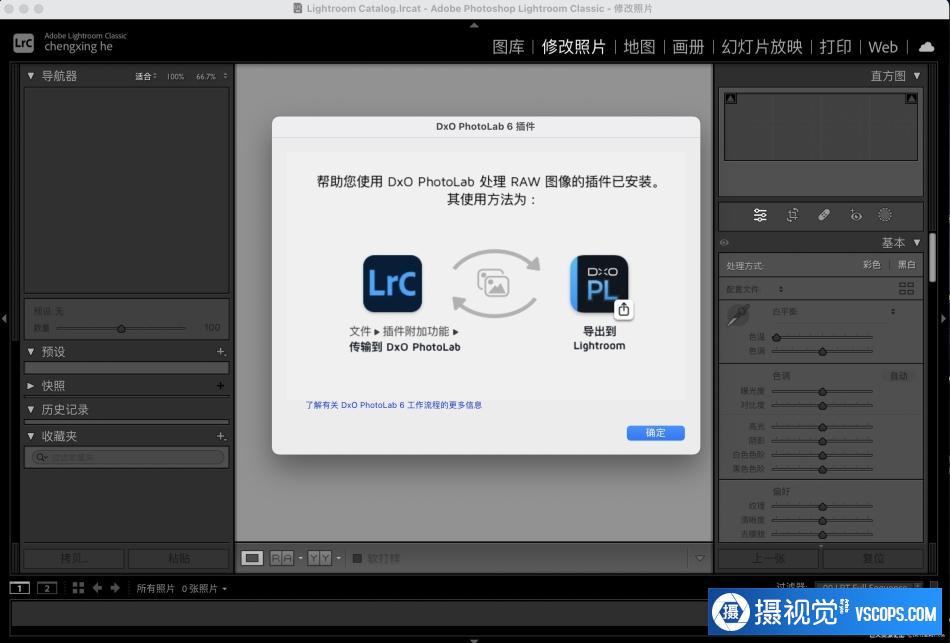Adjust the 对比度 contrast slider

click(822, 405)
